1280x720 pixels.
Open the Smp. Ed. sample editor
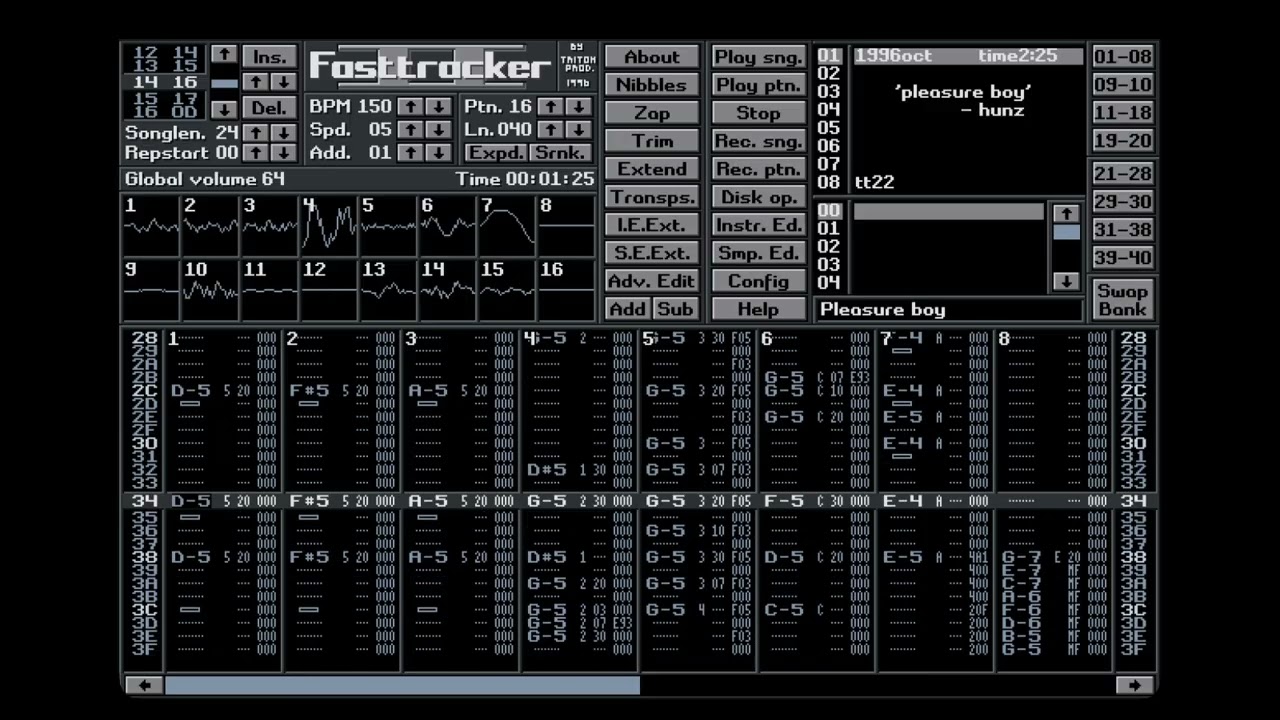[758, 253]
